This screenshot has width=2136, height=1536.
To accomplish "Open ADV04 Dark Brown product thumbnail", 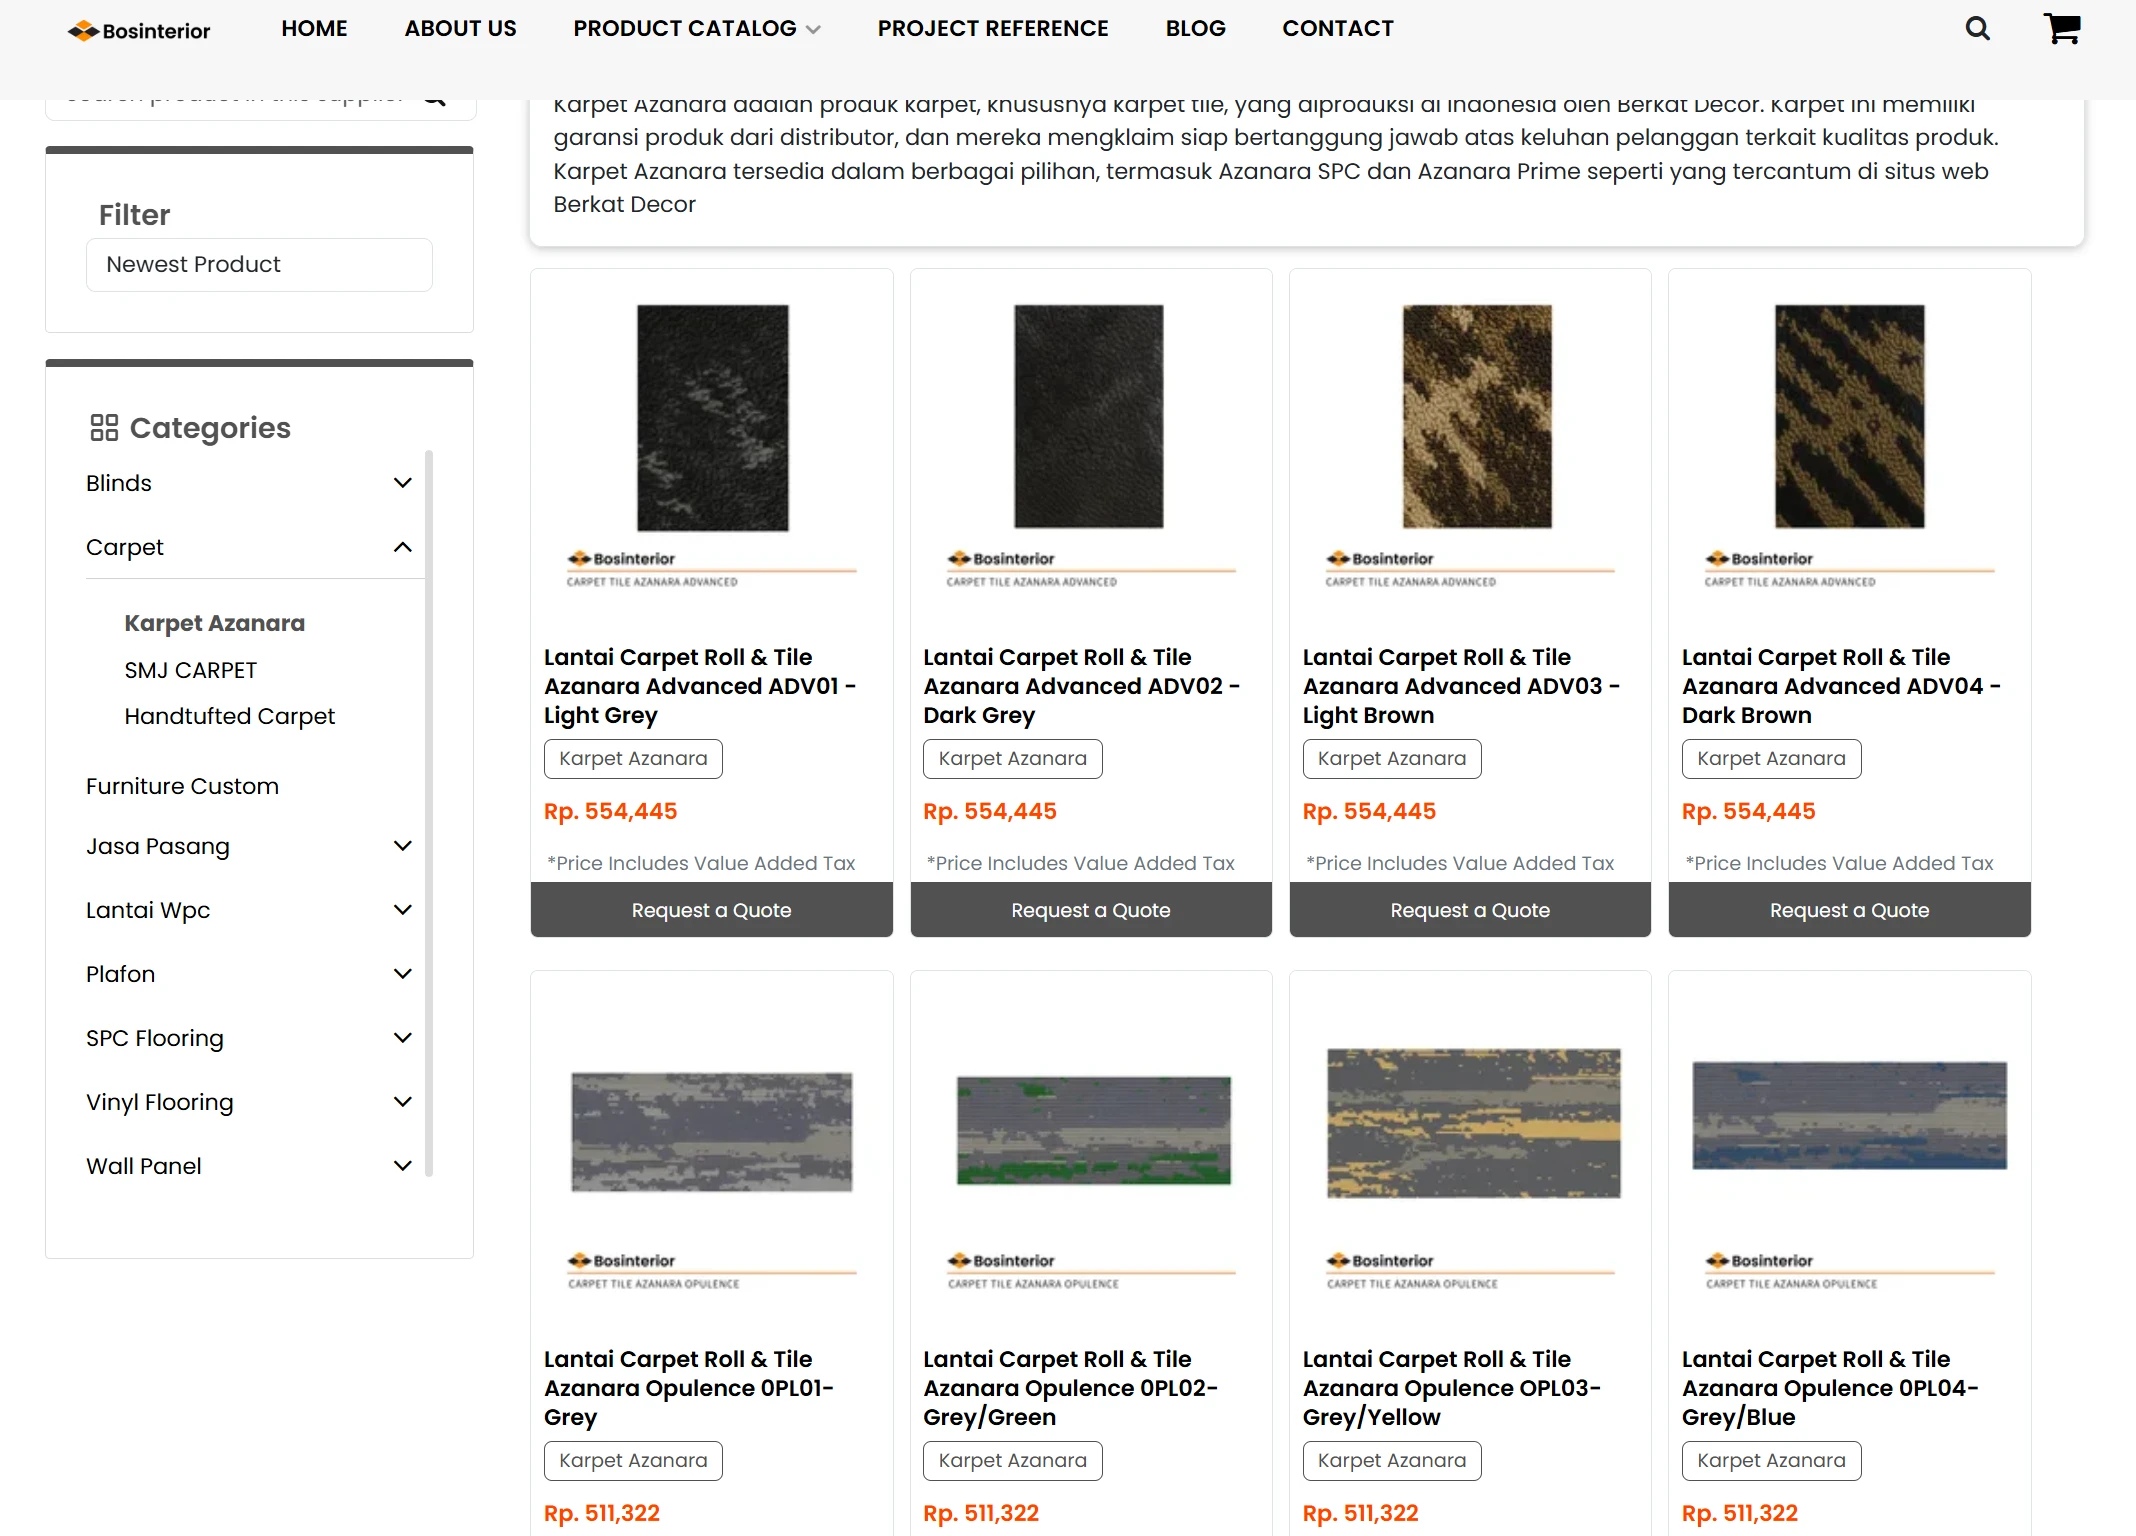I will [1849, 447].
